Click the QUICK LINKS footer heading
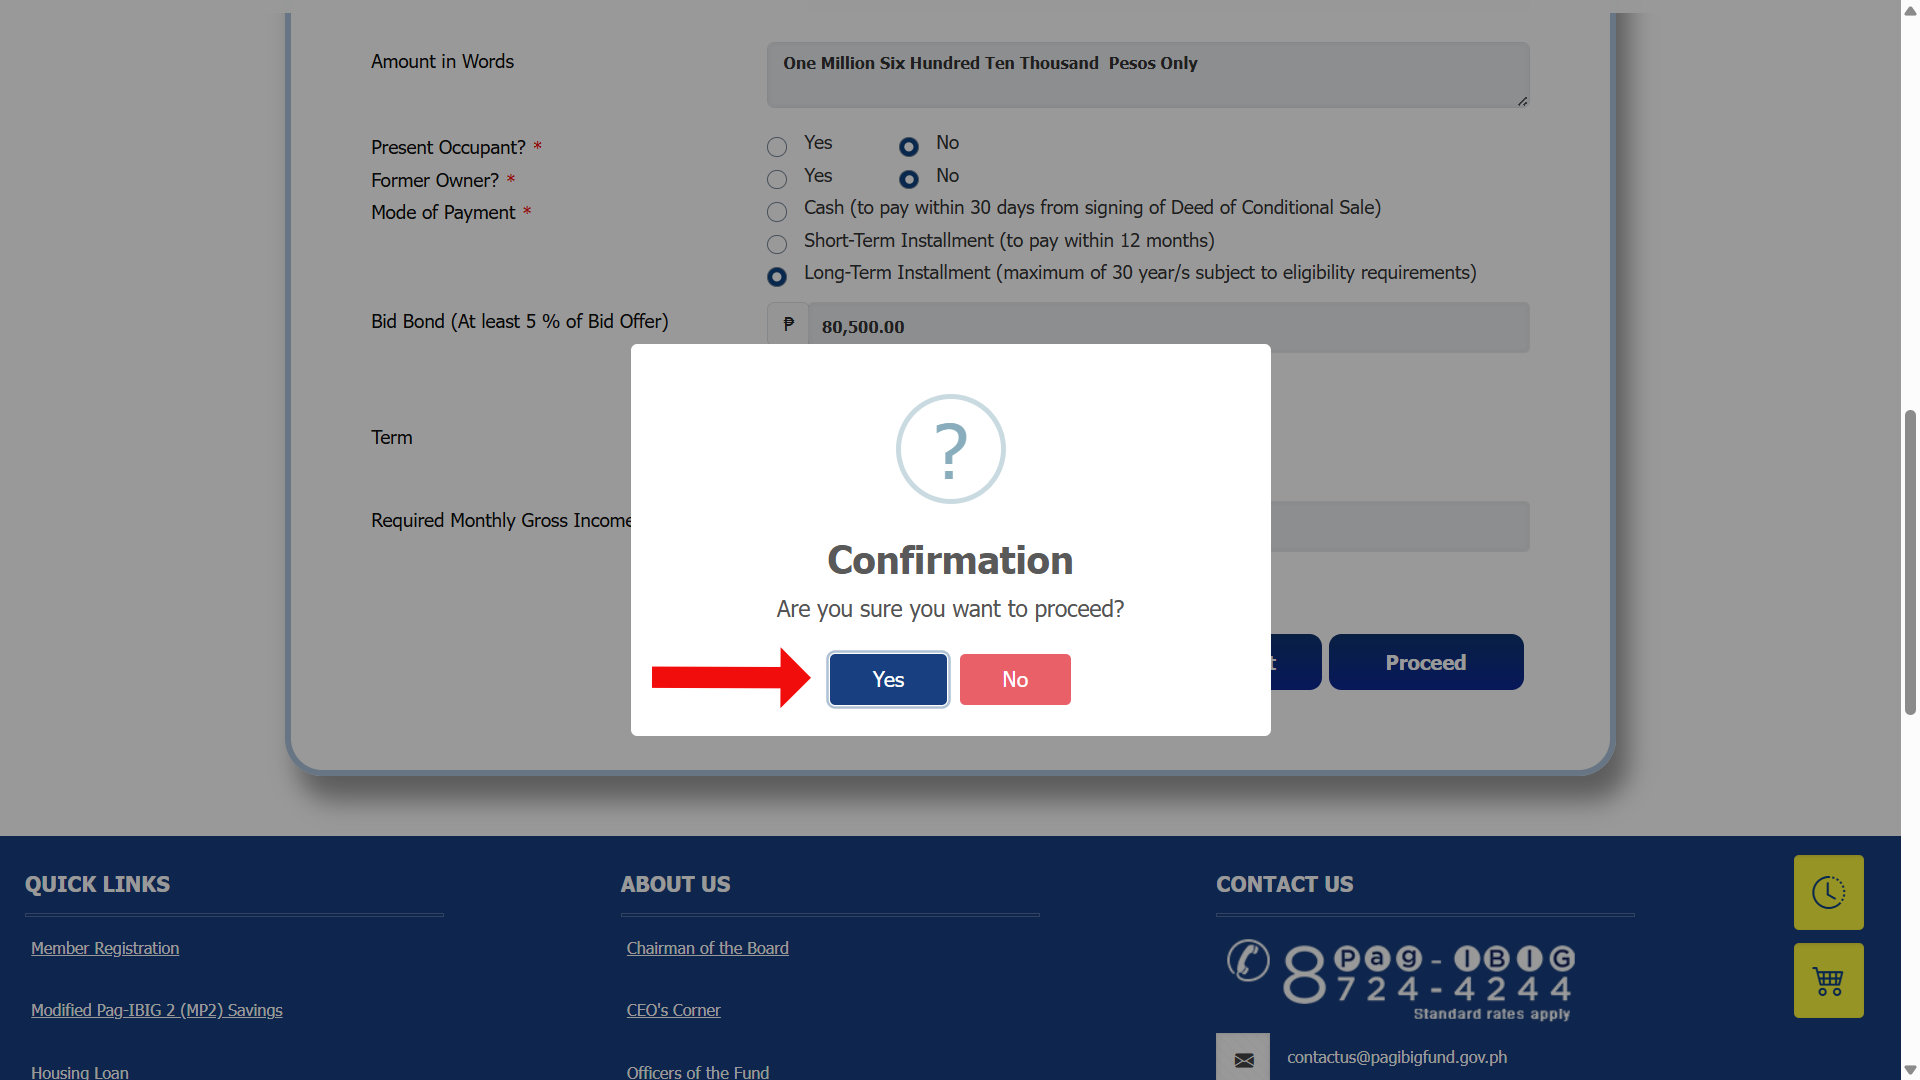The height and width of the screenshot is (1080, 1920). (97, 884)
